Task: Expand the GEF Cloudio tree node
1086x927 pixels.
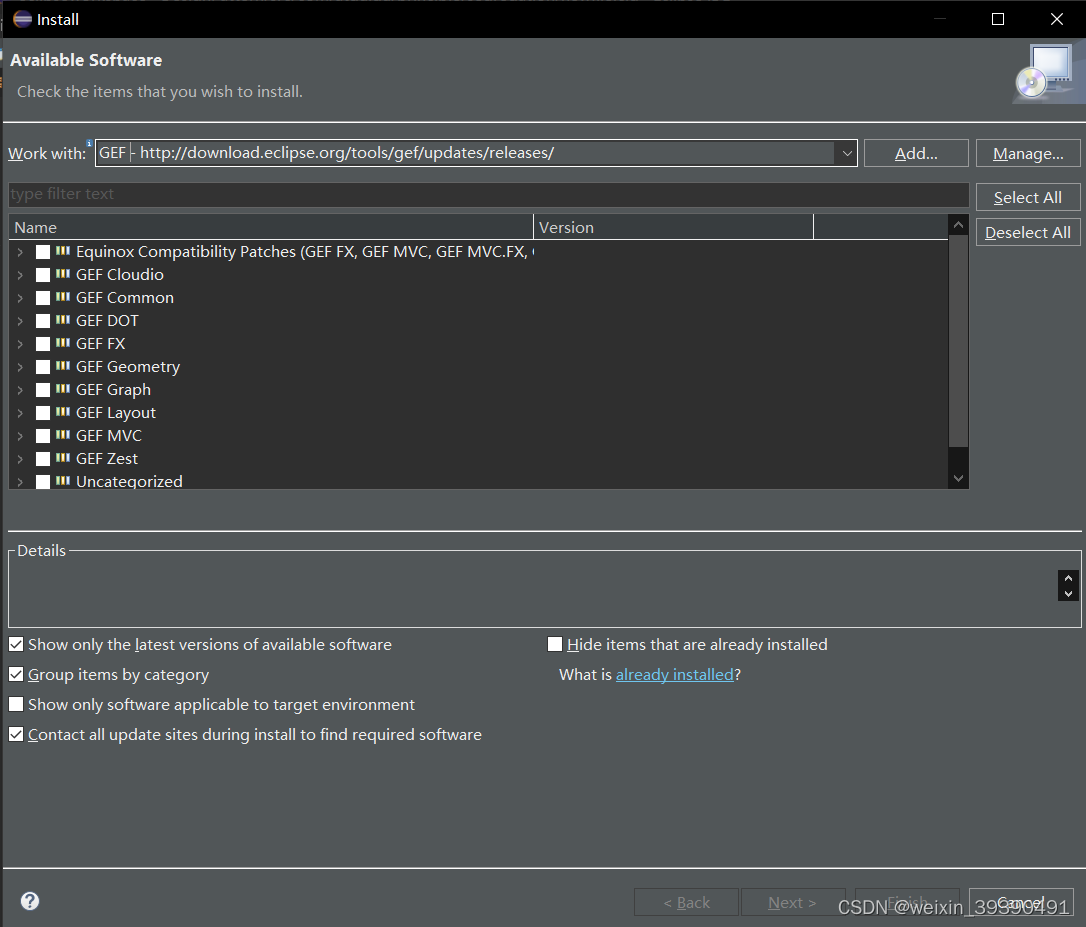Action: click(20, 275)
